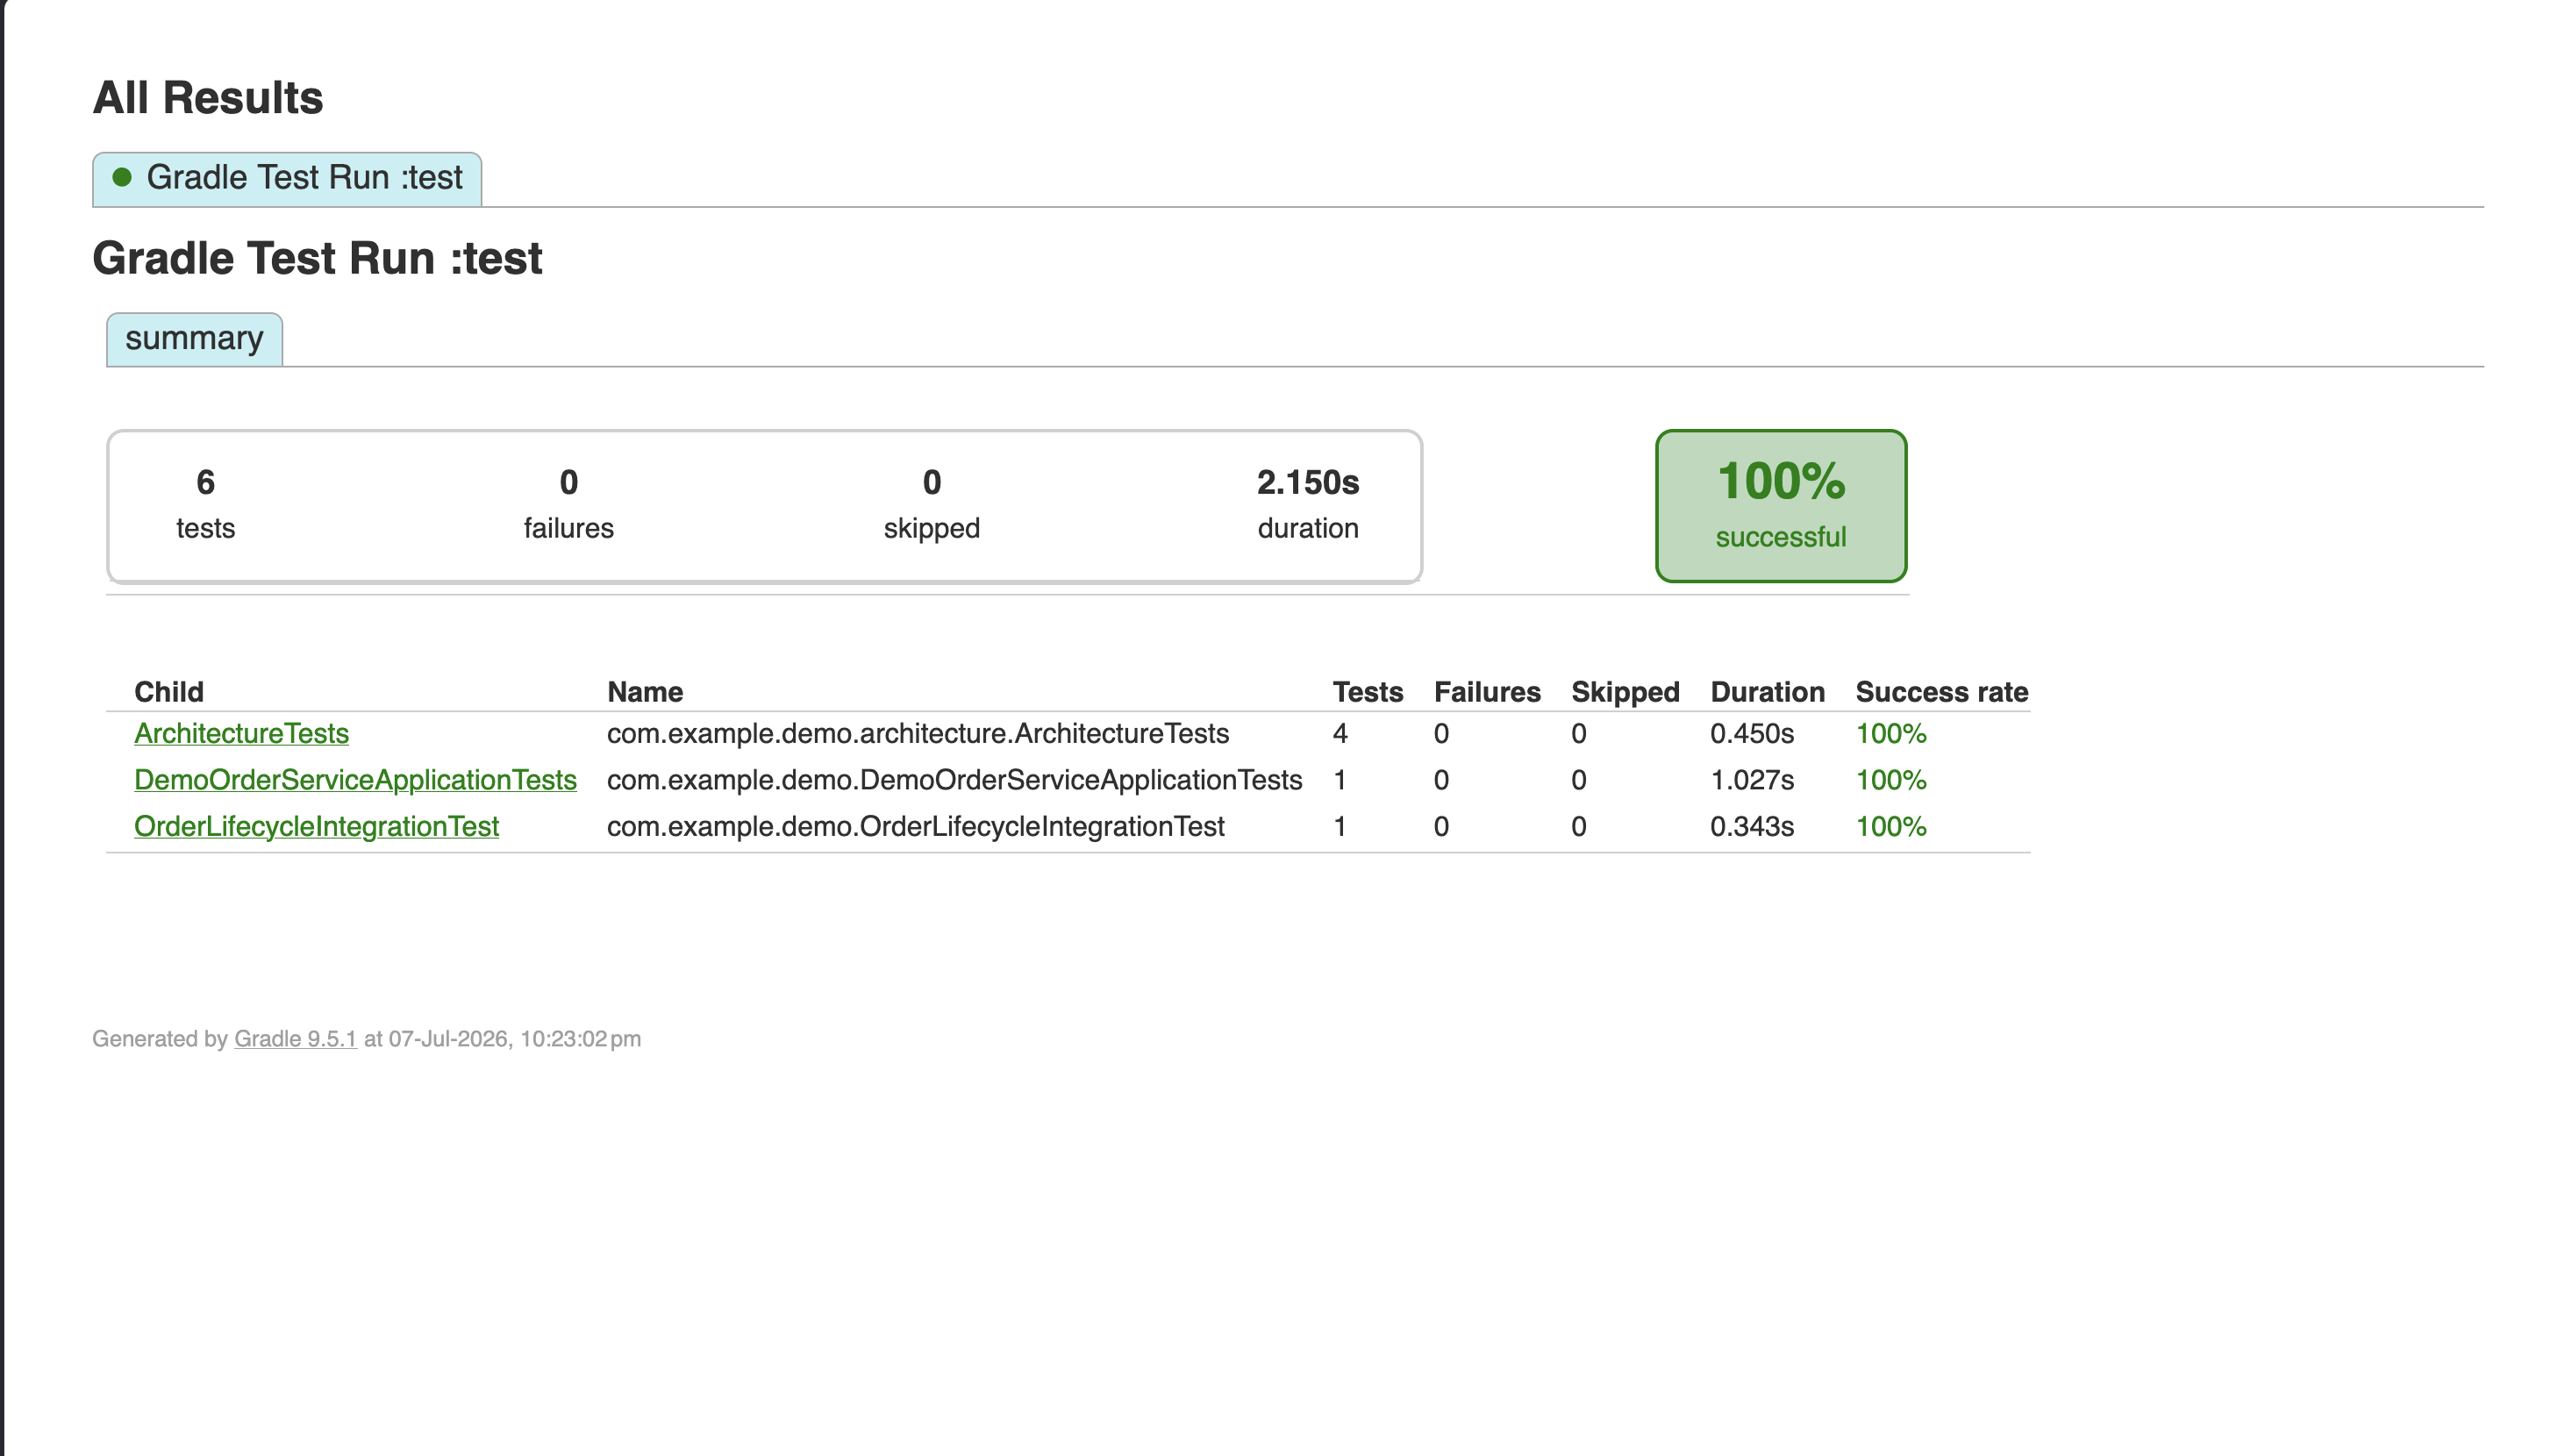Click the Child column header

coord(169,692)
